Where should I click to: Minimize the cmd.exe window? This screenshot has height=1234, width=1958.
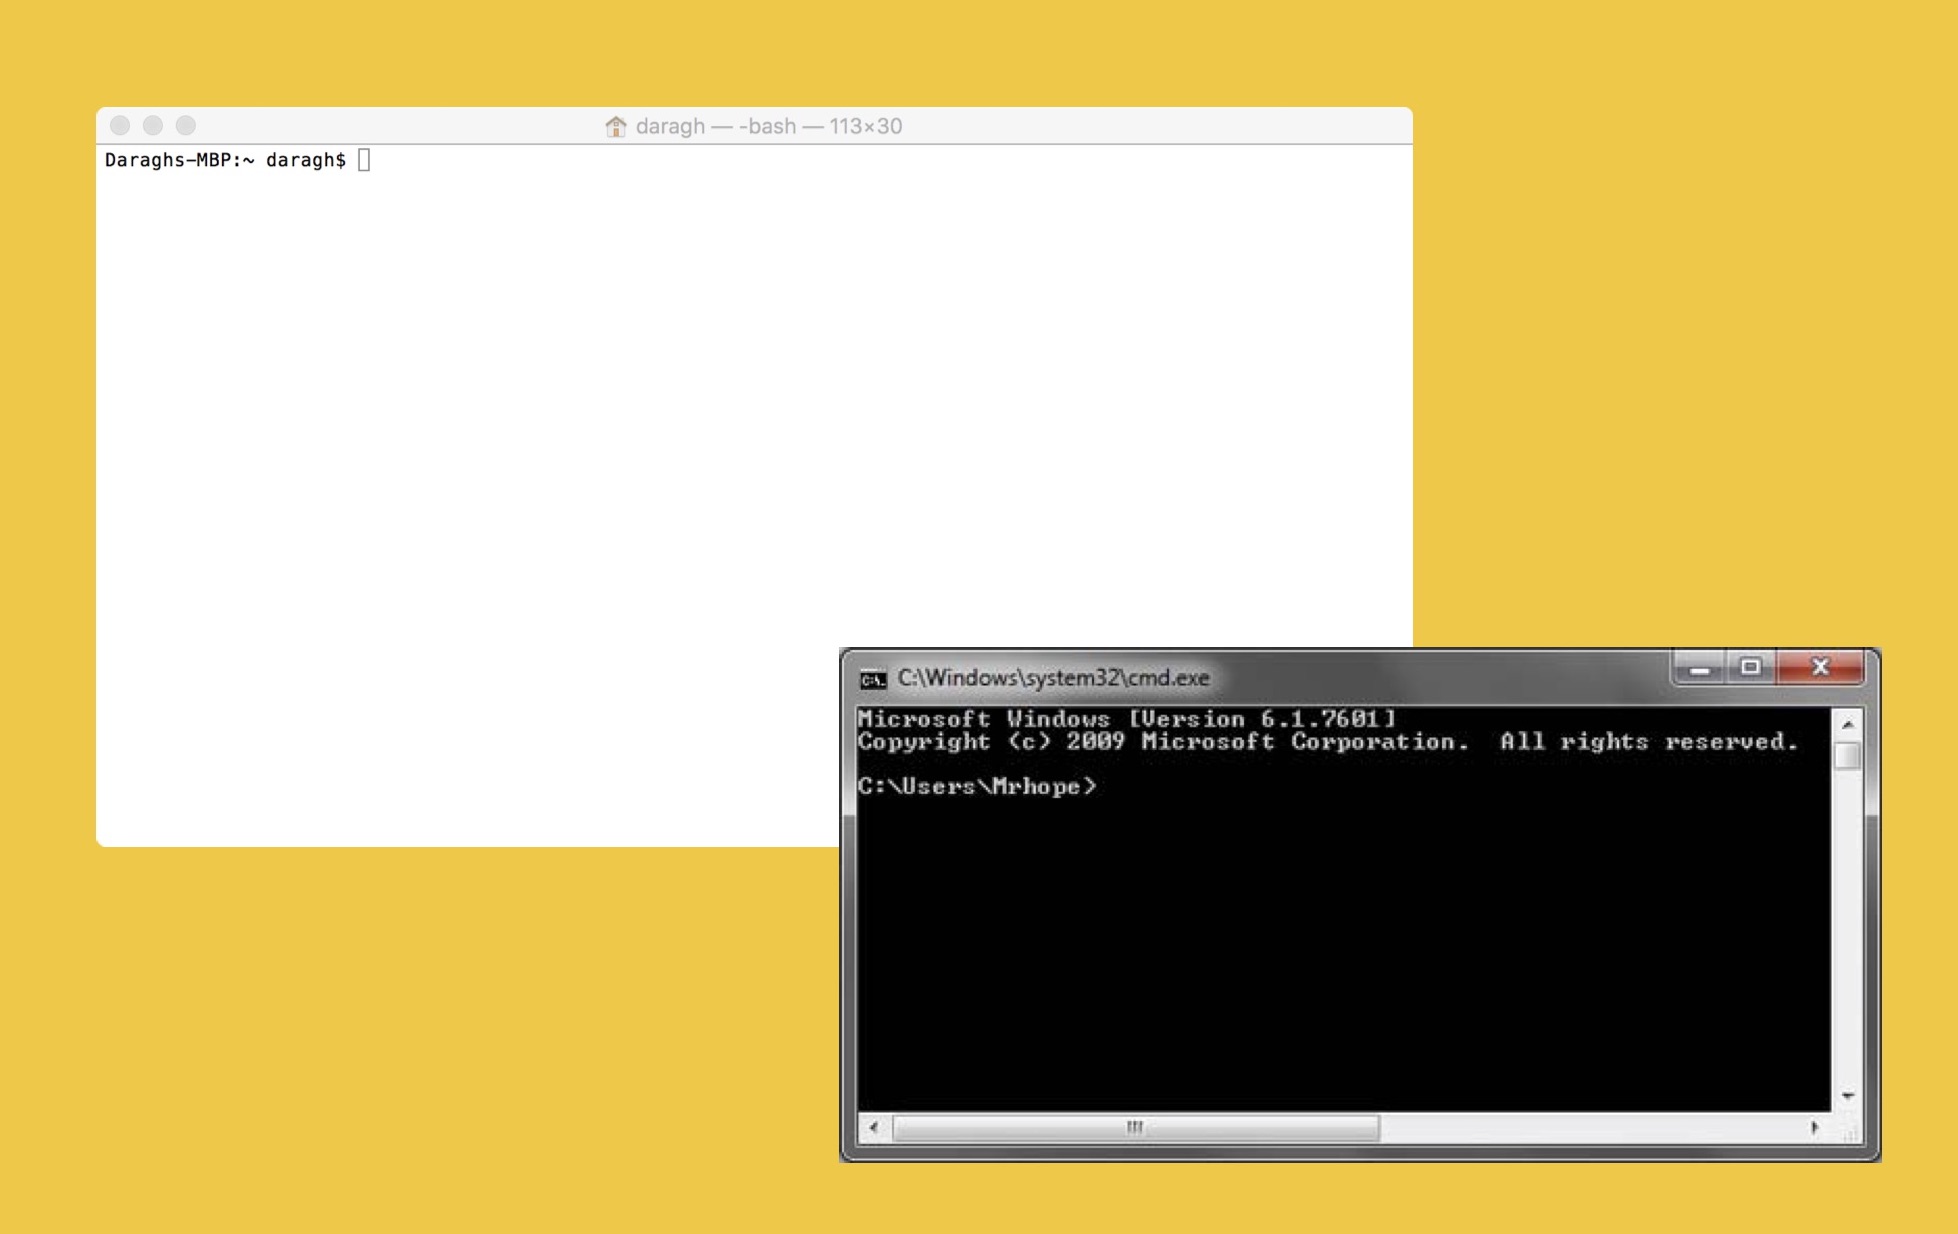tap(1699, 667)
